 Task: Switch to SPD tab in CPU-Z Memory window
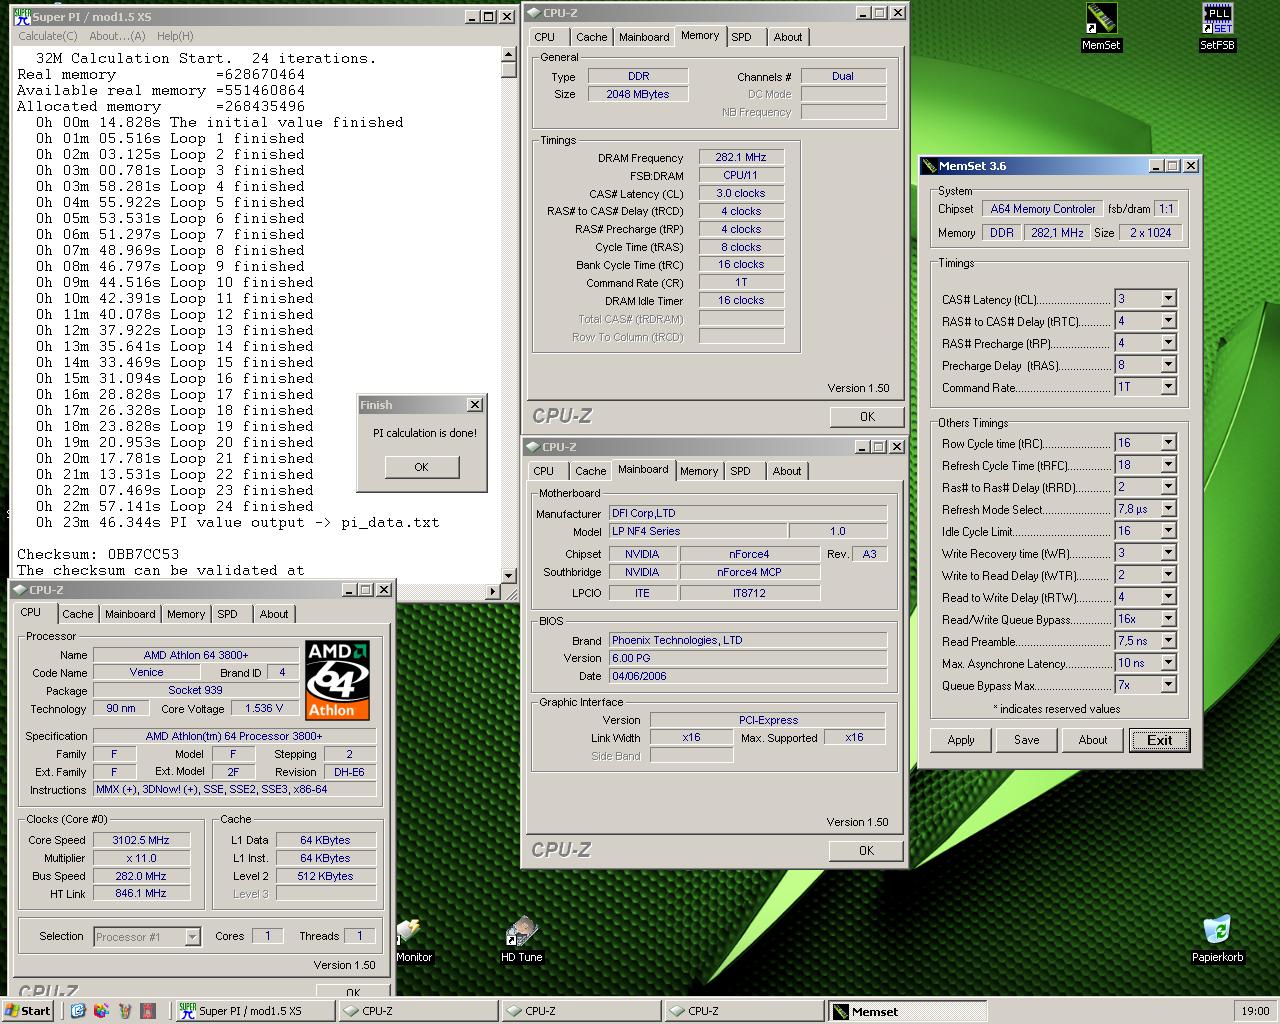pos(741,37)
